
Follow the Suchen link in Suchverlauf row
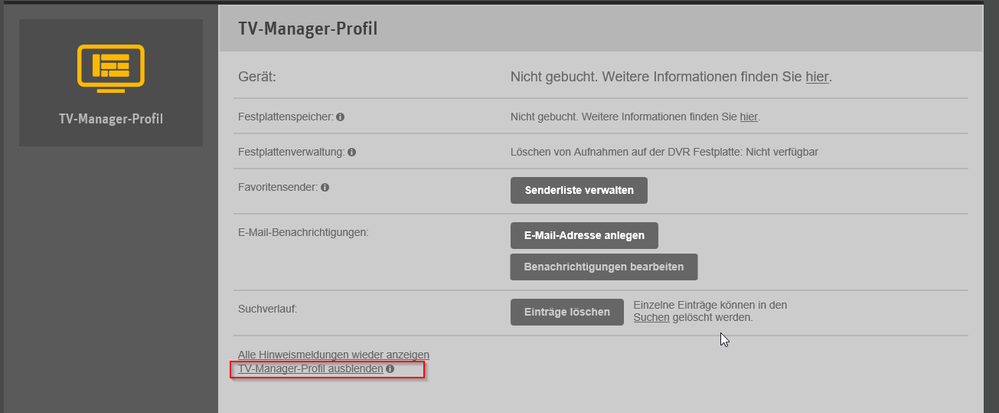651,317
